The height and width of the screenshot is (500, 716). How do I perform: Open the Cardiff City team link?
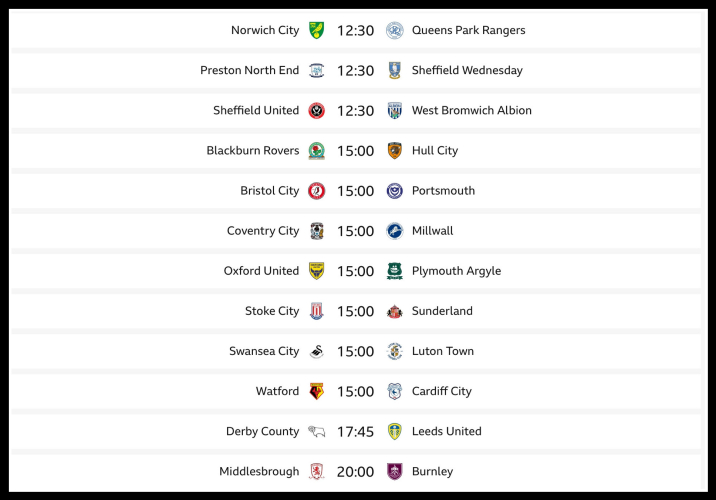click(x=441, y=391)
